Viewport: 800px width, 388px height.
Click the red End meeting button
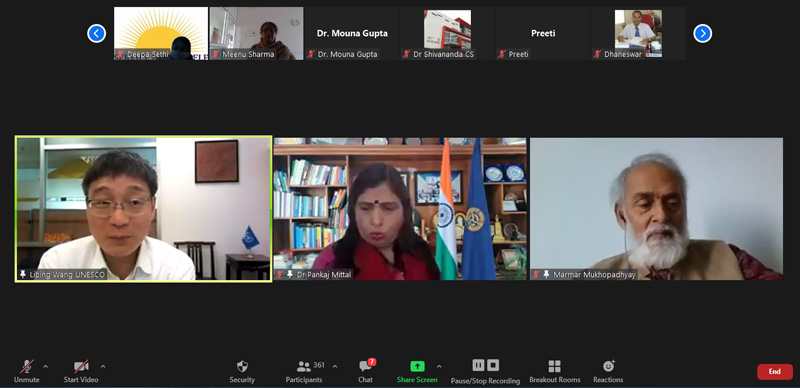tap(774, 372)
